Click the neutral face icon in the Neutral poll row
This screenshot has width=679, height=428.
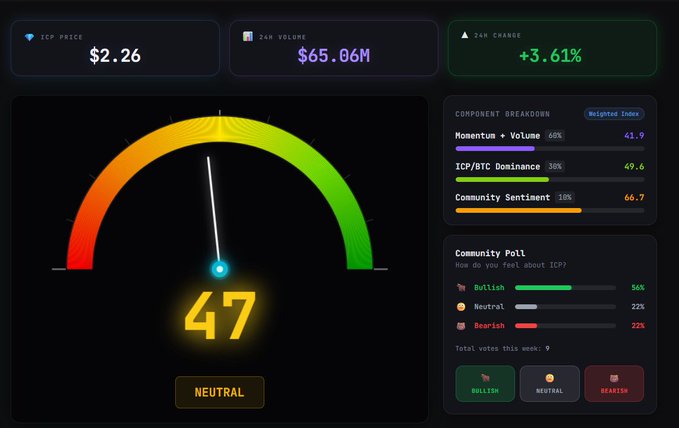coord(461,307)
